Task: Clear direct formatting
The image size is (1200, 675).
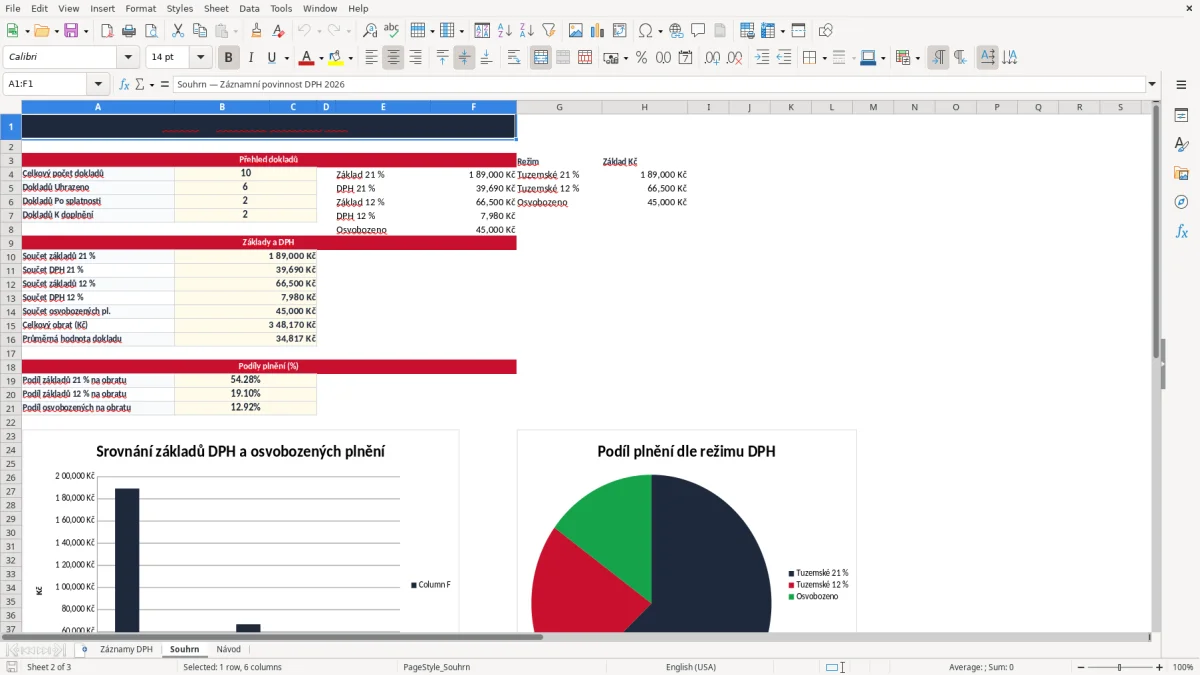Action: pos(278,31)
